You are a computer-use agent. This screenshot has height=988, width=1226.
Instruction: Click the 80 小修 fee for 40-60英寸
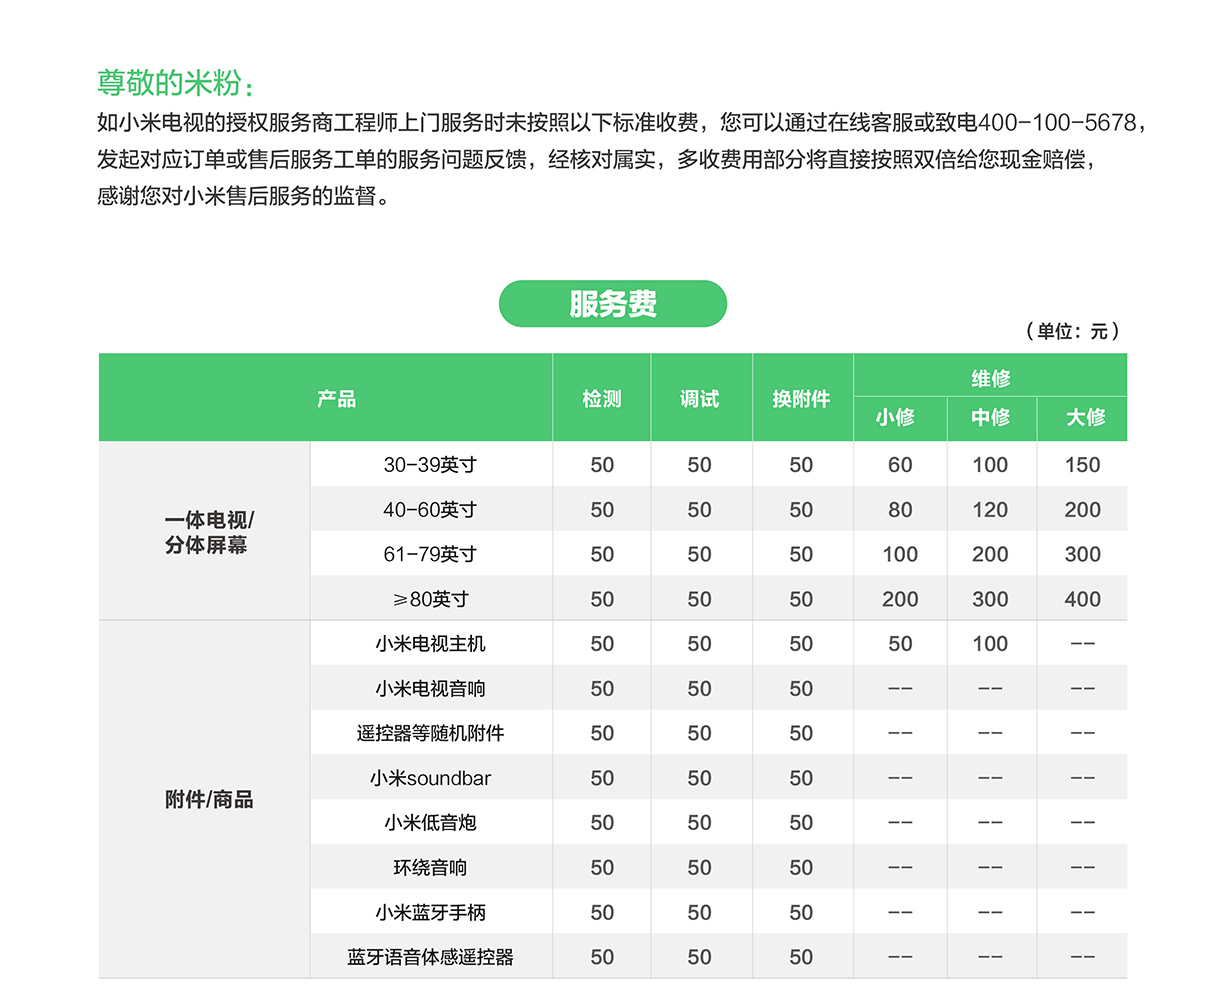900,510
